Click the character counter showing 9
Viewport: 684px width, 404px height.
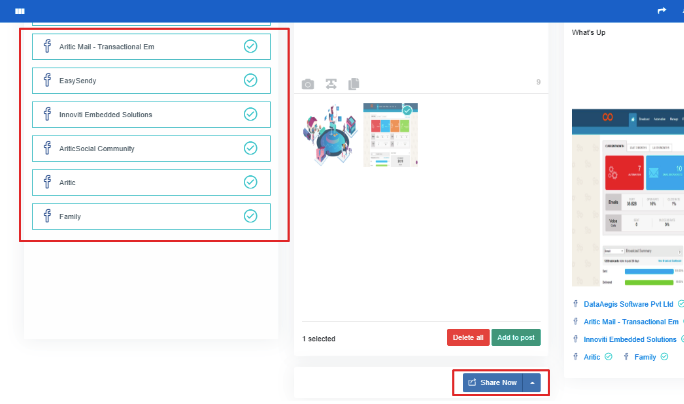tap(538, 82)
